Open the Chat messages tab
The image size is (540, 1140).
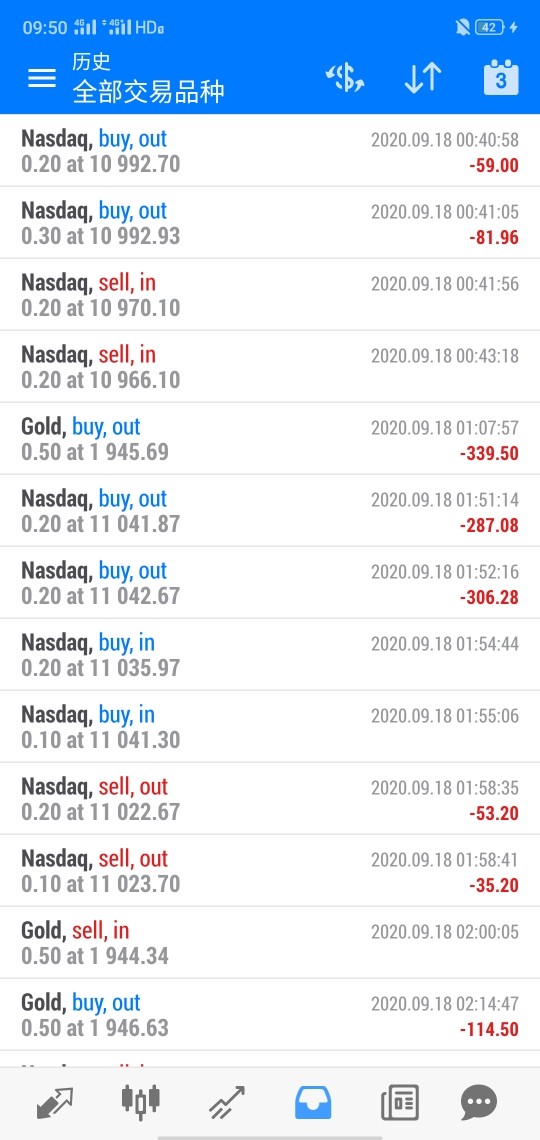pyautogui.click(x=479, y=1102)
